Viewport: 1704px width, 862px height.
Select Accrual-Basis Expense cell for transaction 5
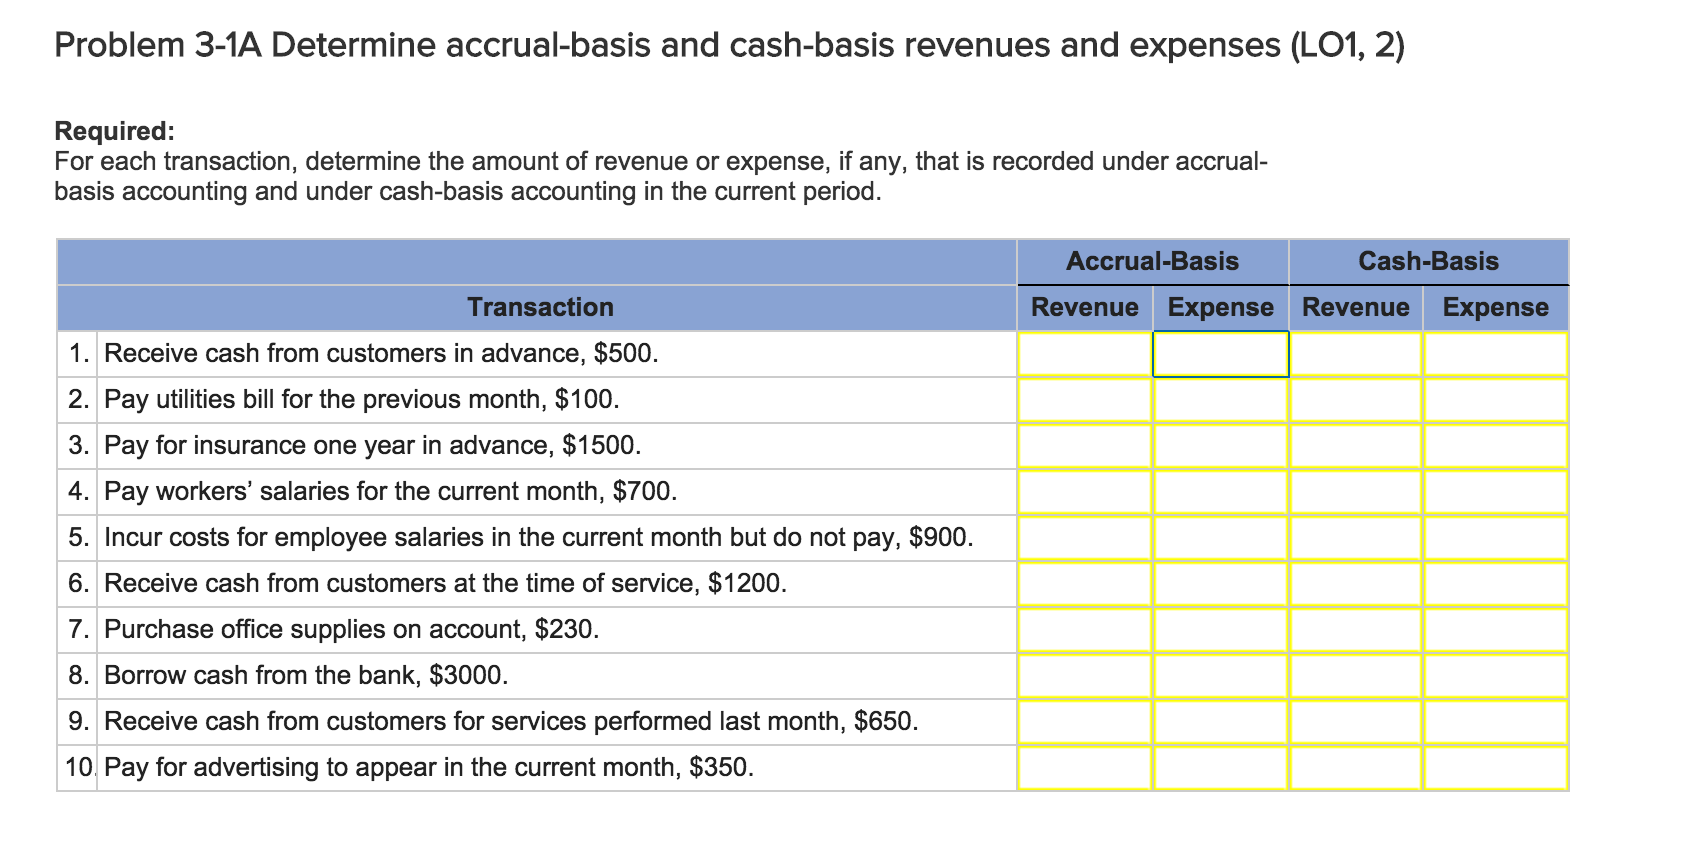(1221, 538)
